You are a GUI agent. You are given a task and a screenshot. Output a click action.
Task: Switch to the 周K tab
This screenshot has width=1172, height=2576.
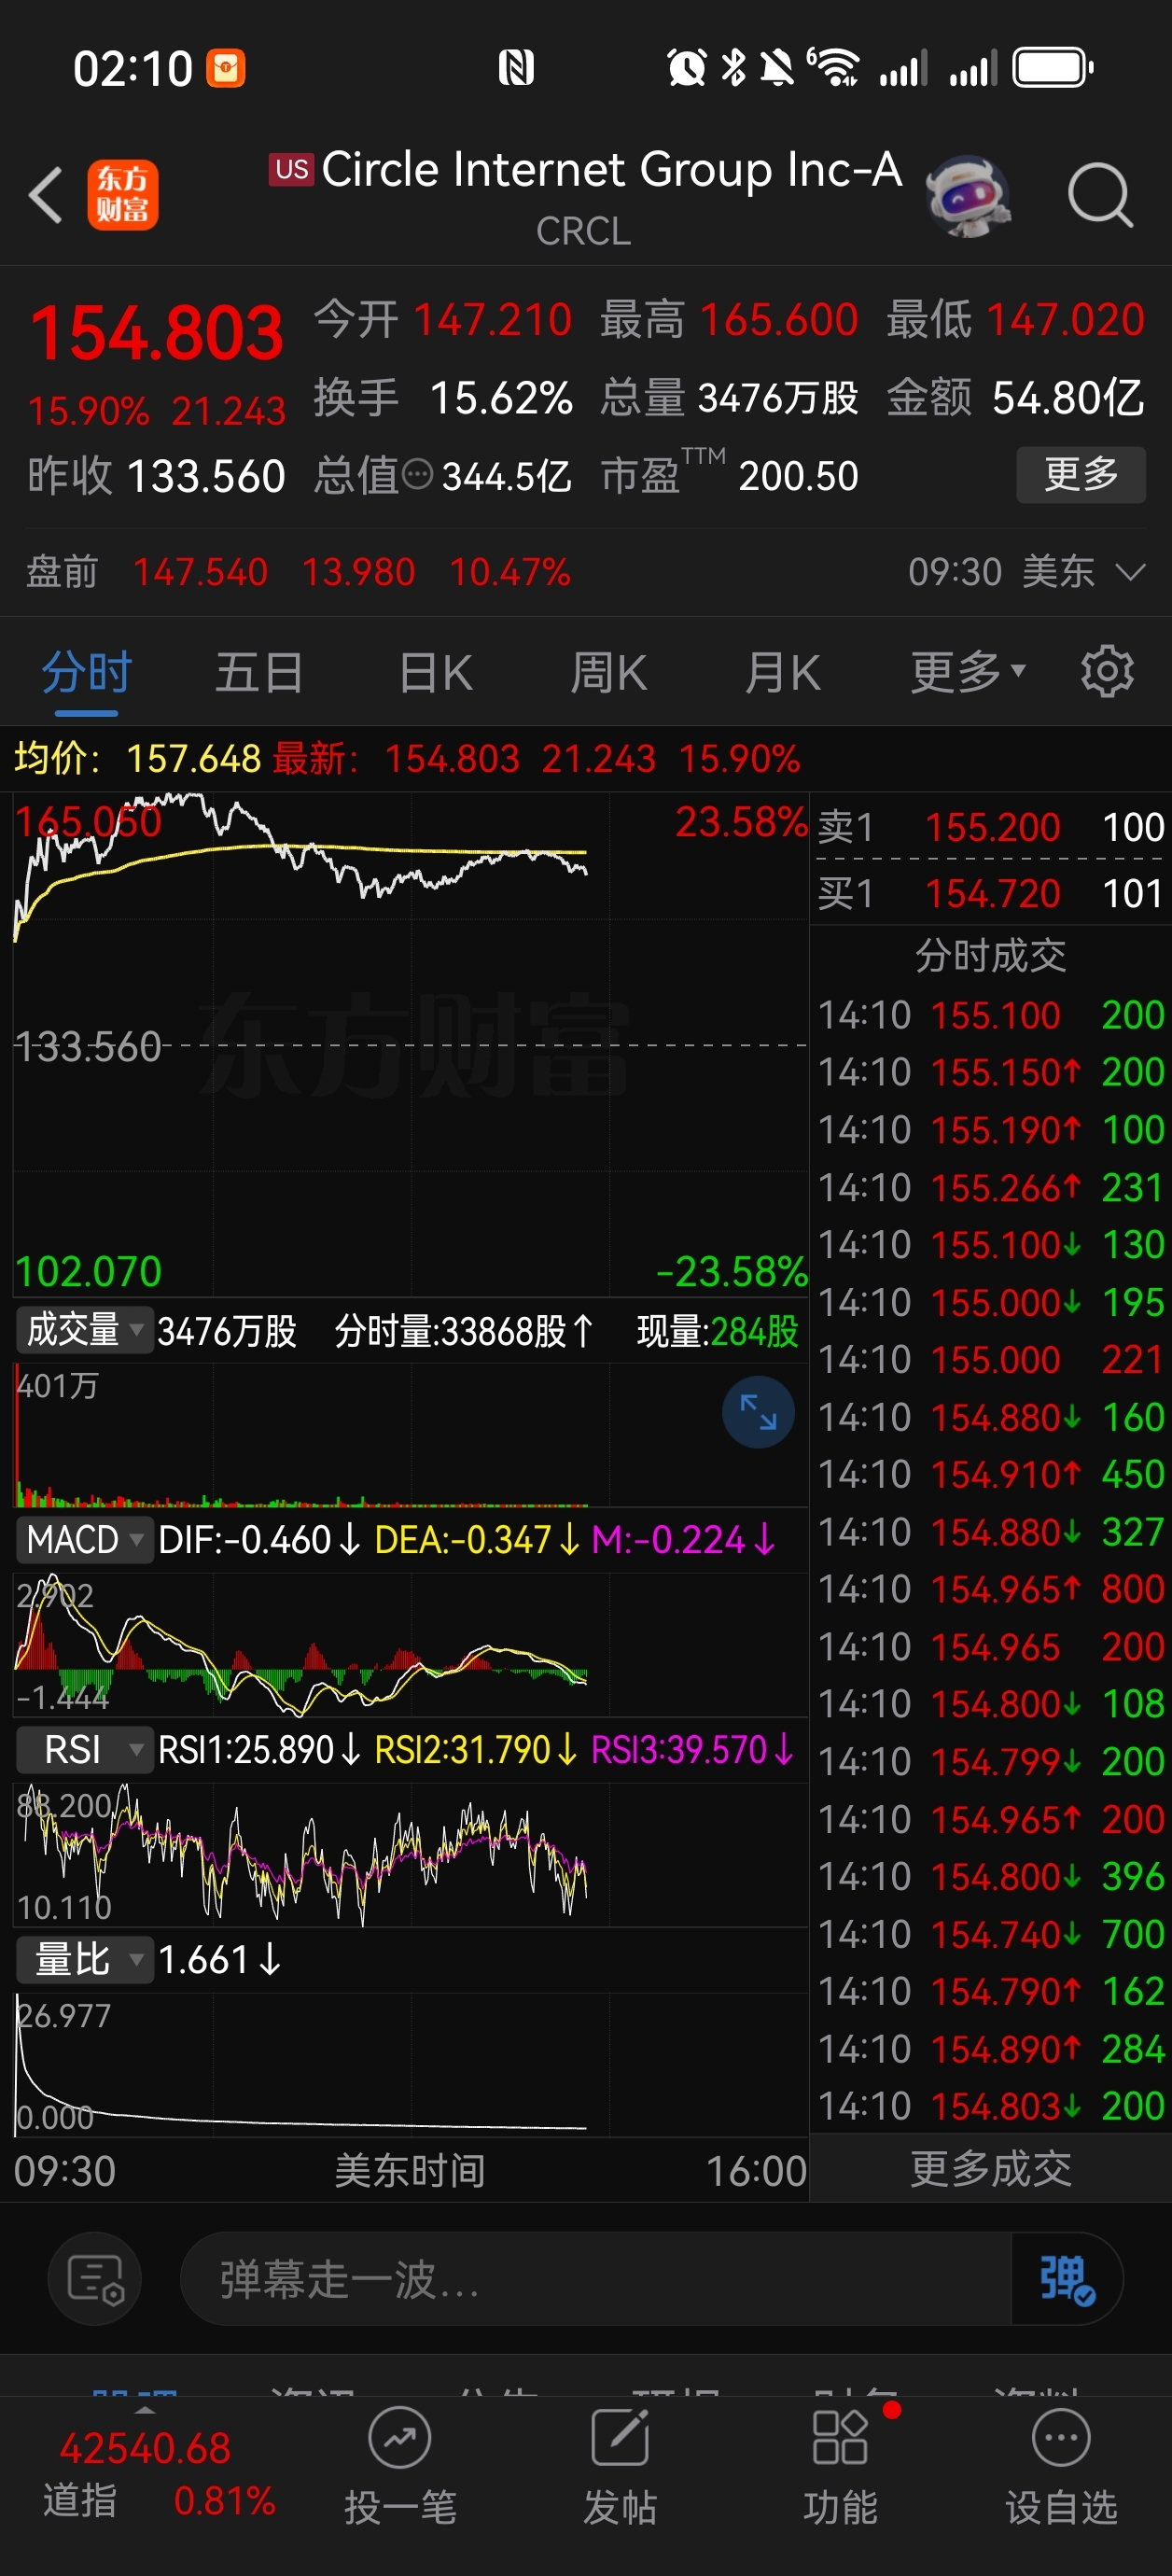pos(608,672)
